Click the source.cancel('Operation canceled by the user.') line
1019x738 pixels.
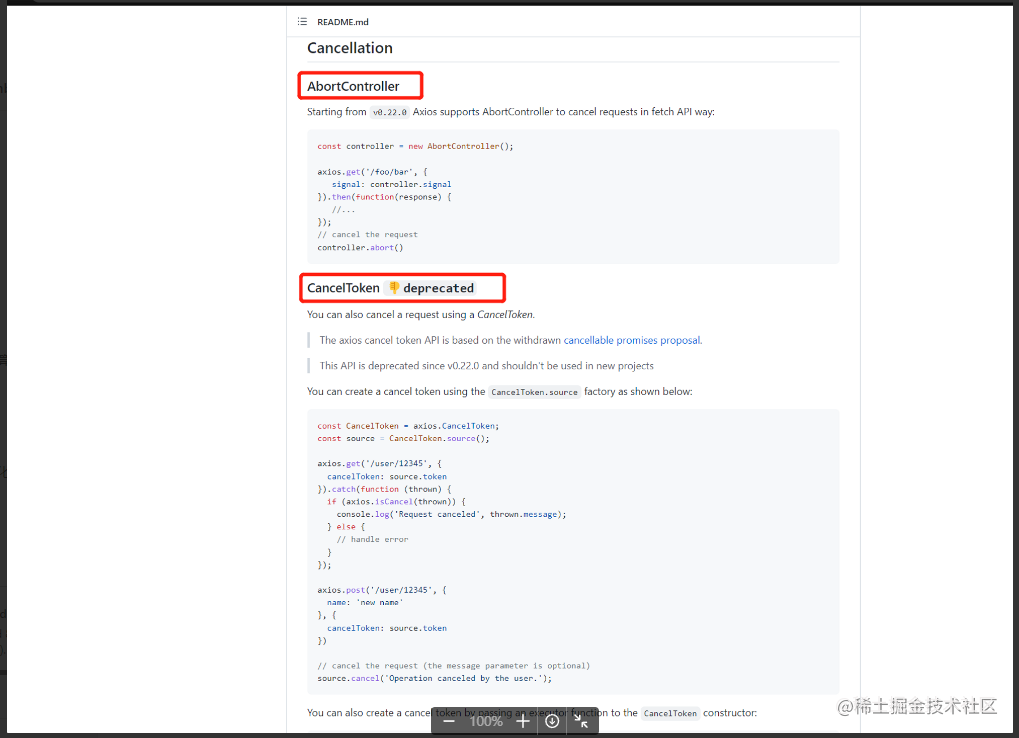434,678
